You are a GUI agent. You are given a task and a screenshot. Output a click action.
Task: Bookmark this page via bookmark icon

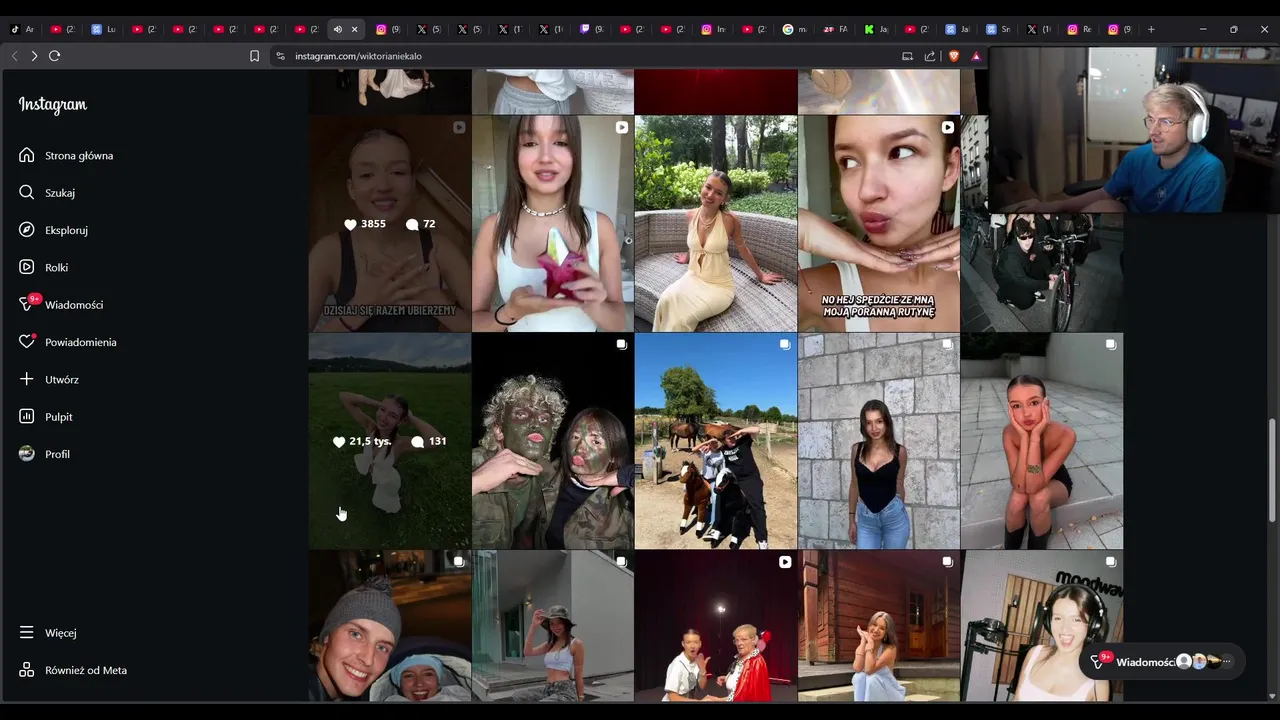point(255,56)
